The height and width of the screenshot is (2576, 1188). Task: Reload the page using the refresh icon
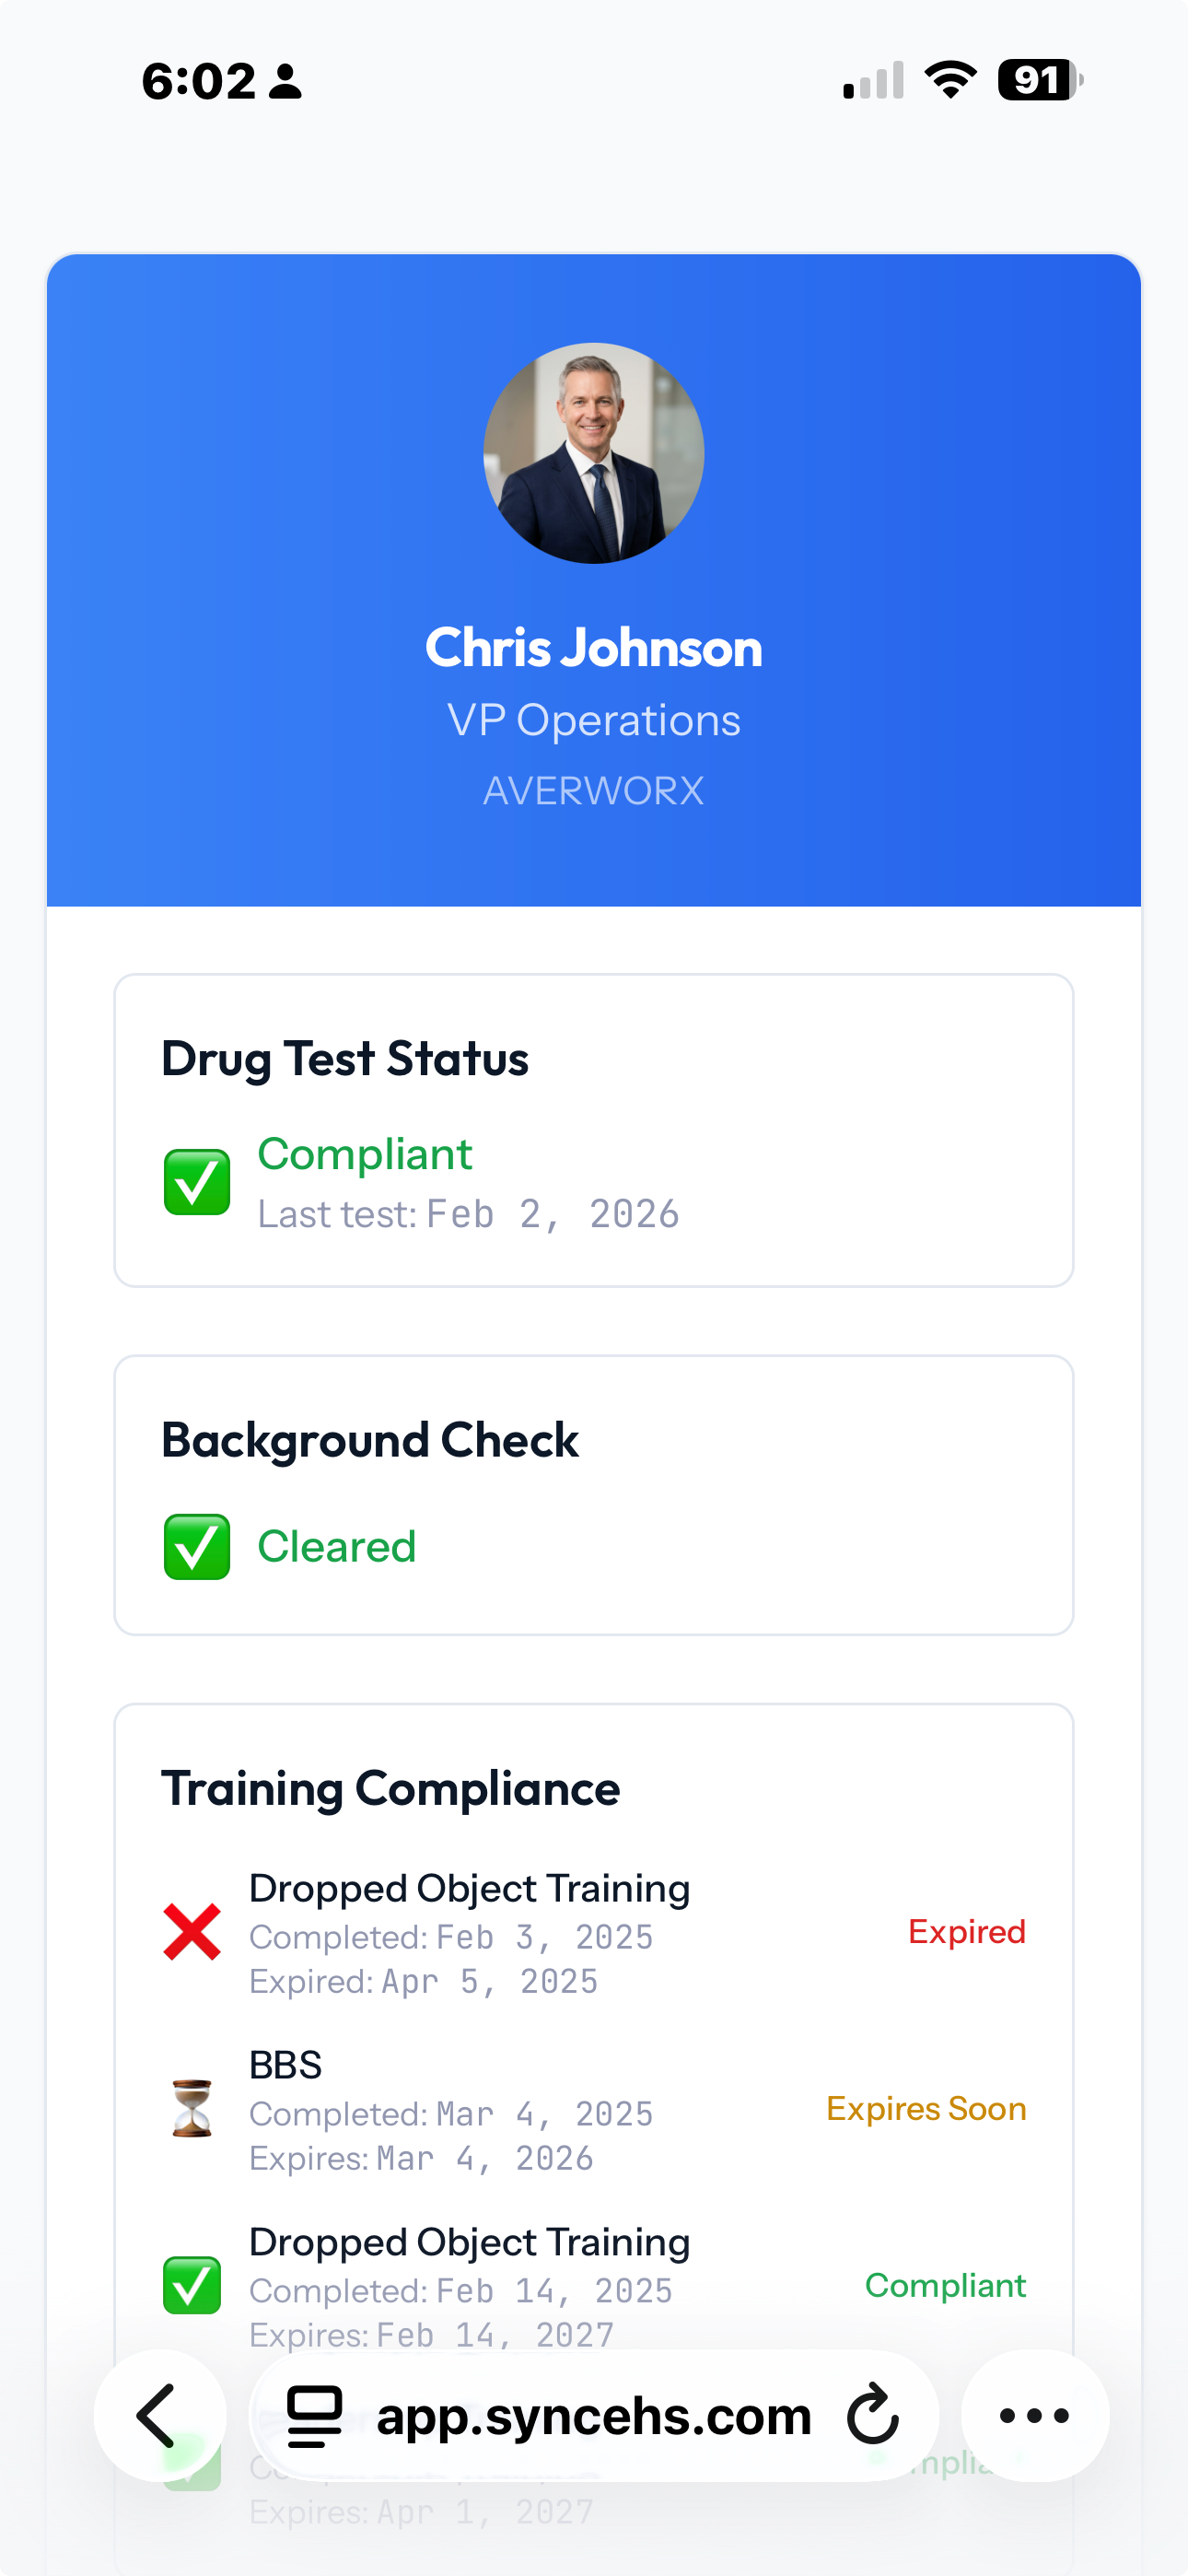pyautogui.click(x=871, y=2416)
